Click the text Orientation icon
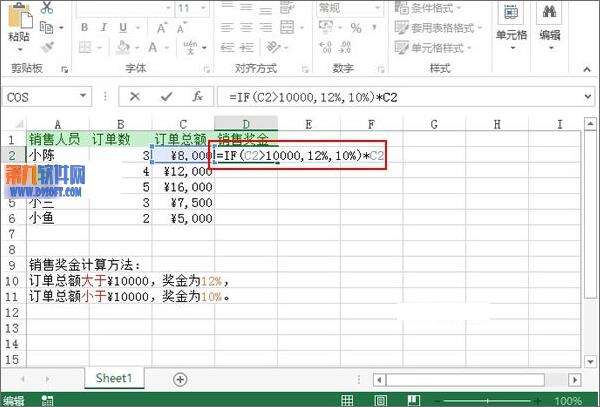Image resolution: width=600 pixels, height=407 pixels. tap(273, 48)
